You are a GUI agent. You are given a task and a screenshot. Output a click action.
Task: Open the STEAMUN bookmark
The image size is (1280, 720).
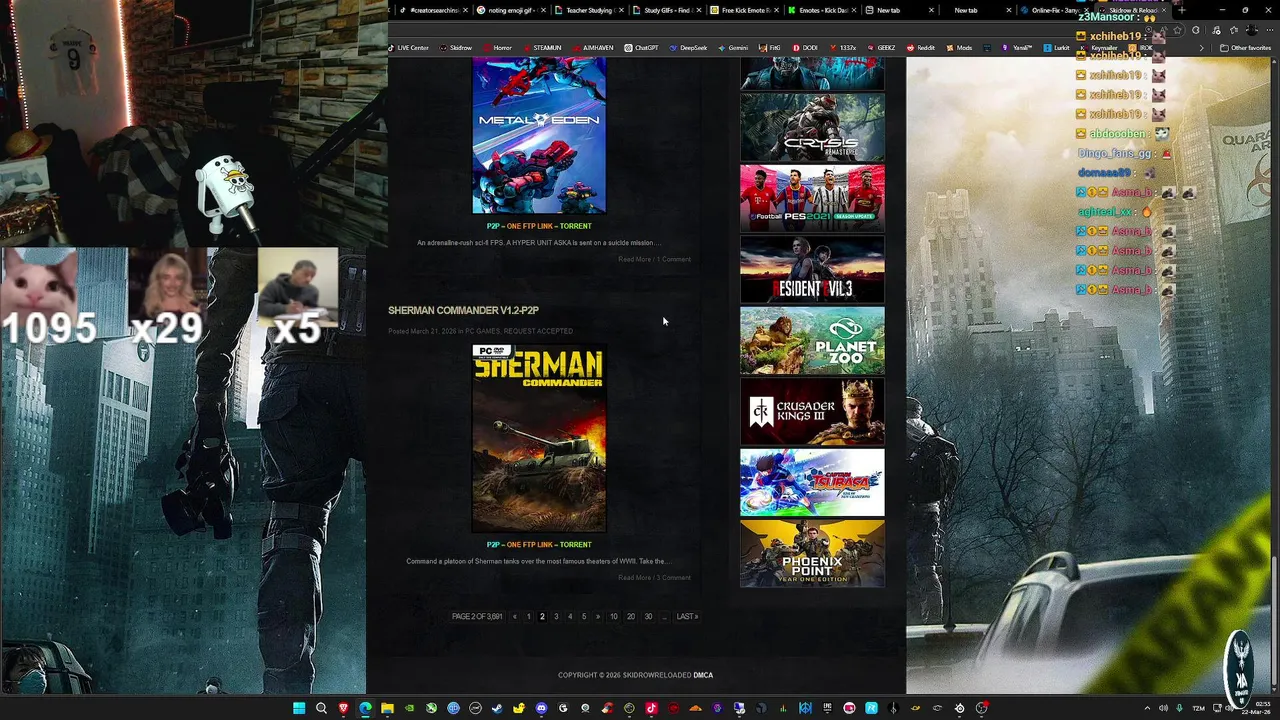coord(542,48)
